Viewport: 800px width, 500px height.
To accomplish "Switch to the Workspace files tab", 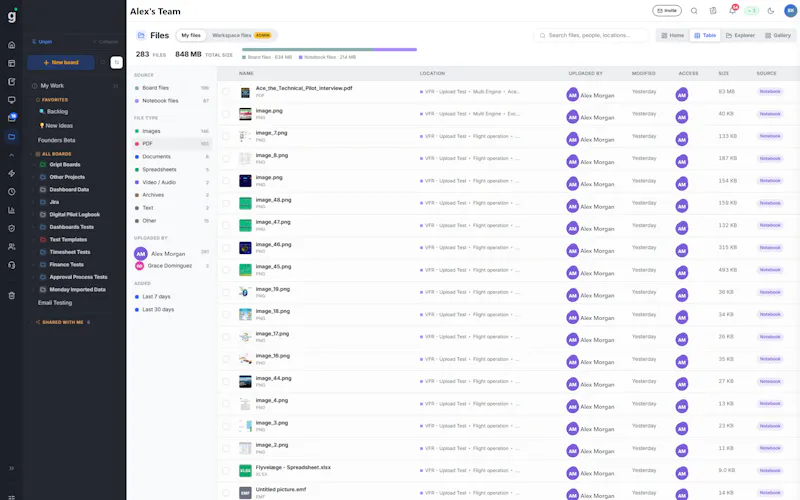I will click(x=241, y=35).
